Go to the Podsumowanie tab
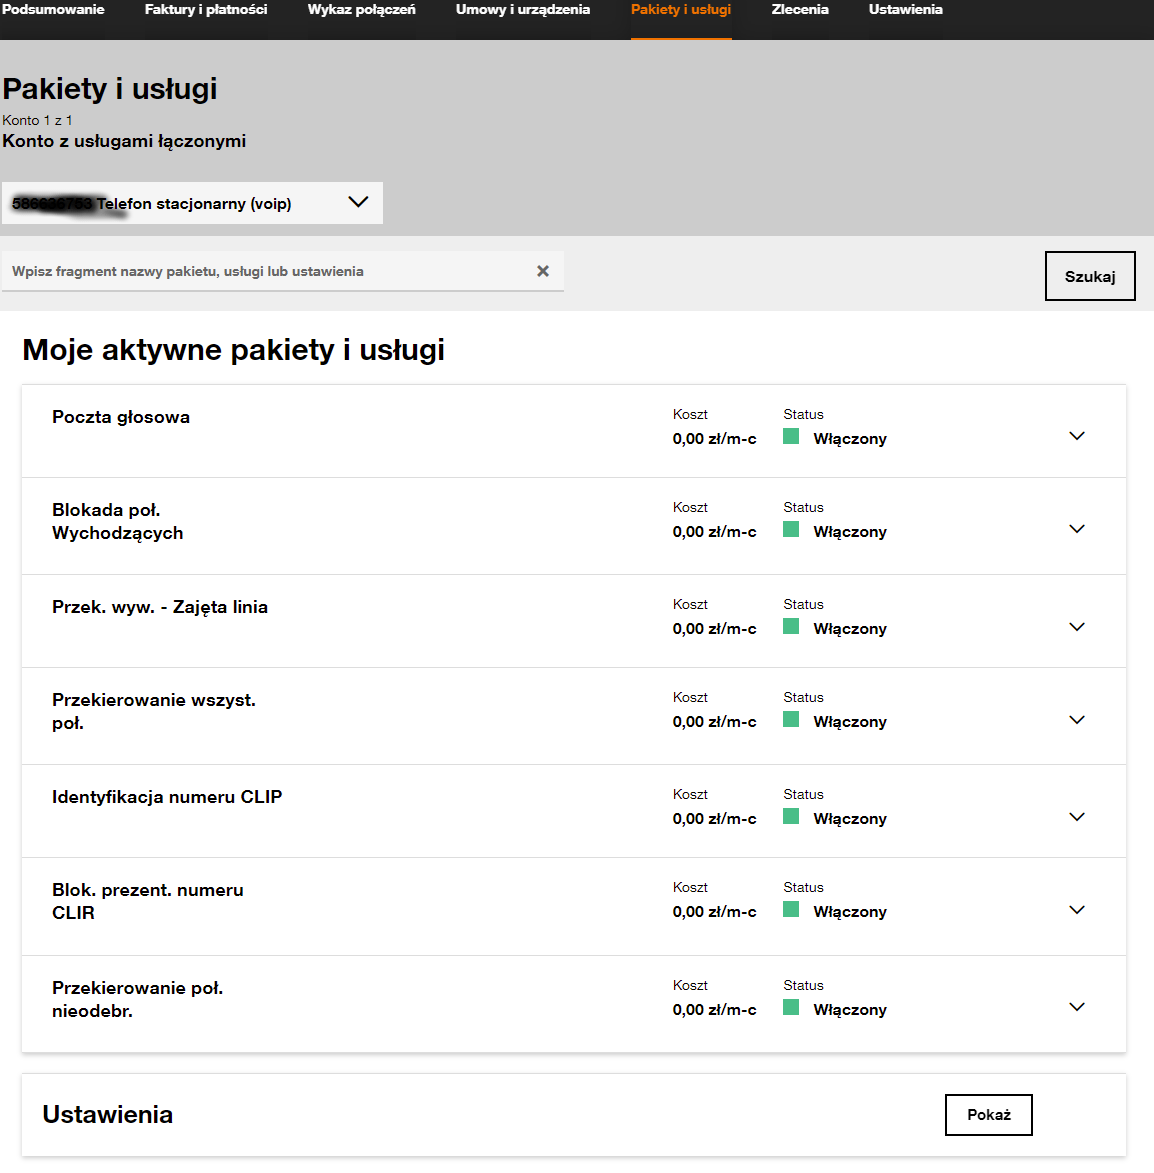 tap(53, 10)
